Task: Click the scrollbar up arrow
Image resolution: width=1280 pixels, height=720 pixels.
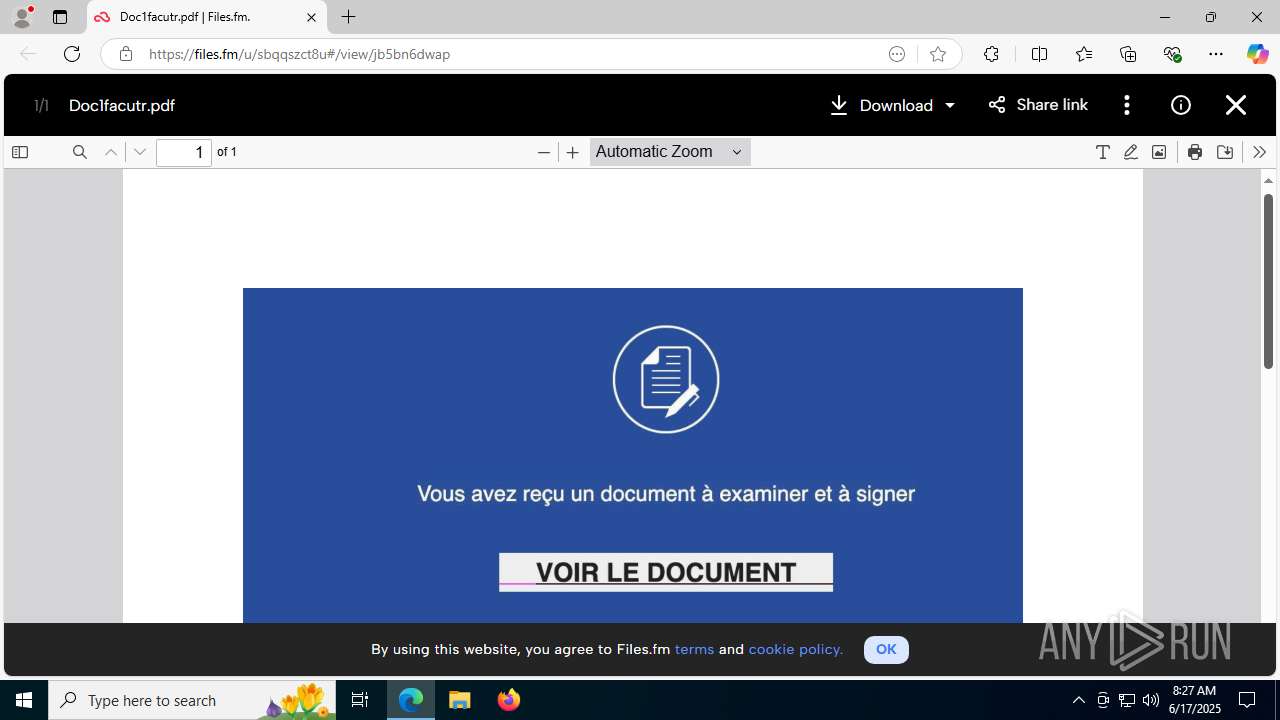Action: coord(1268,181)
